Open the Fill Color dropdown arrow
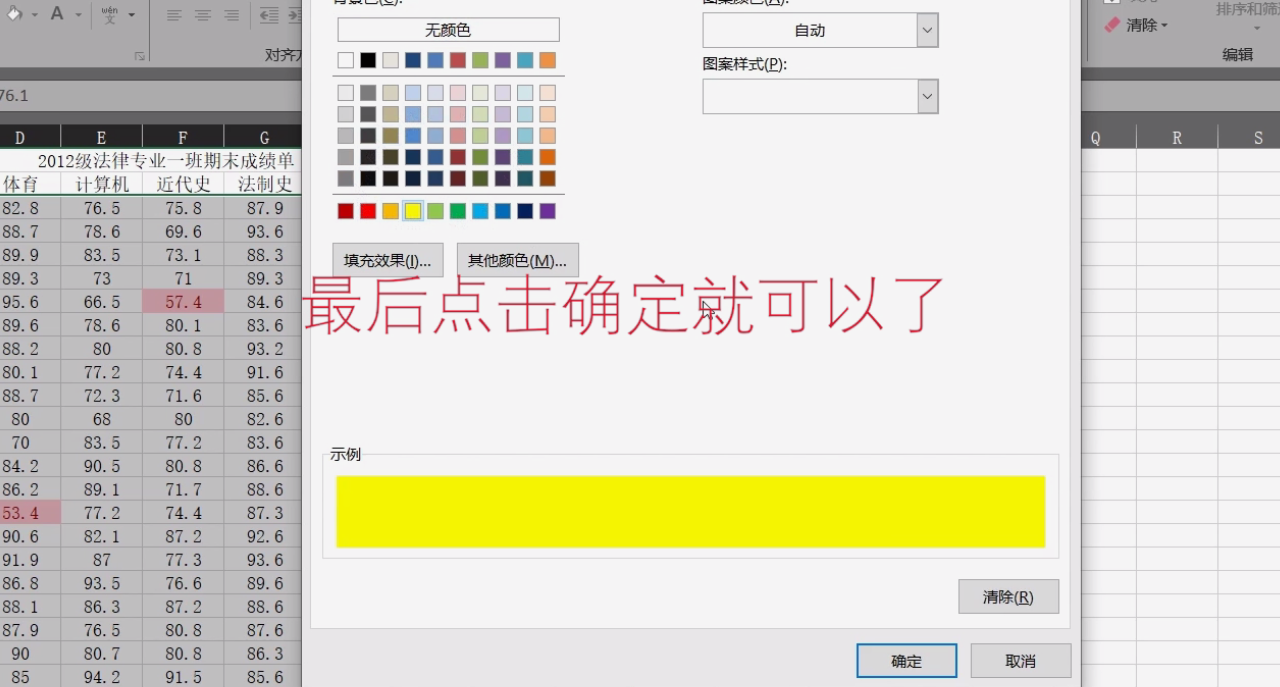The height and width of the screenshot is (687, 1280). pyautogui.click(x=34, y=14)
